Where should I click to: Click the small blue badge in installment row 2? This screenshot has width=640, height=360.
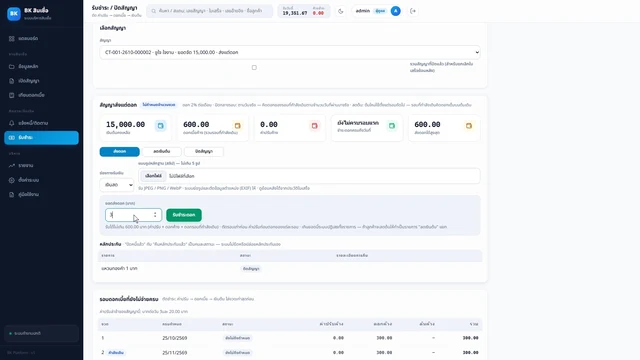(x=116, y=353)
